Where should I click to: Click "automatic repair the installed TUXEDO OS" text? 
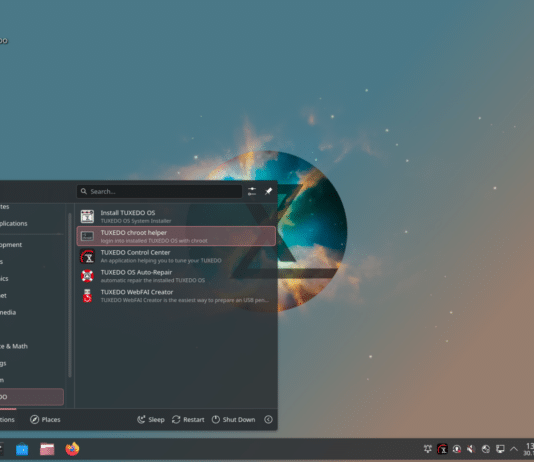(x=153, y=280)
